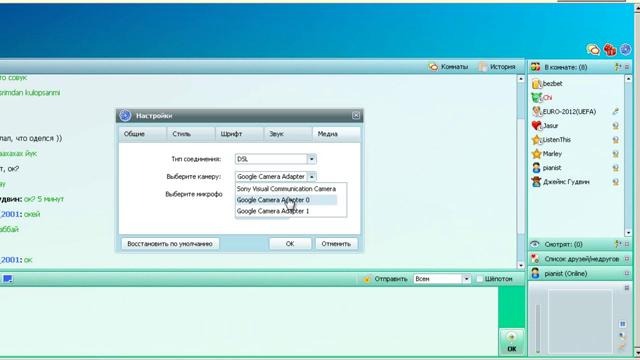Click Chi's green avatar icon
640x360 pixels.
pos(536,98)
